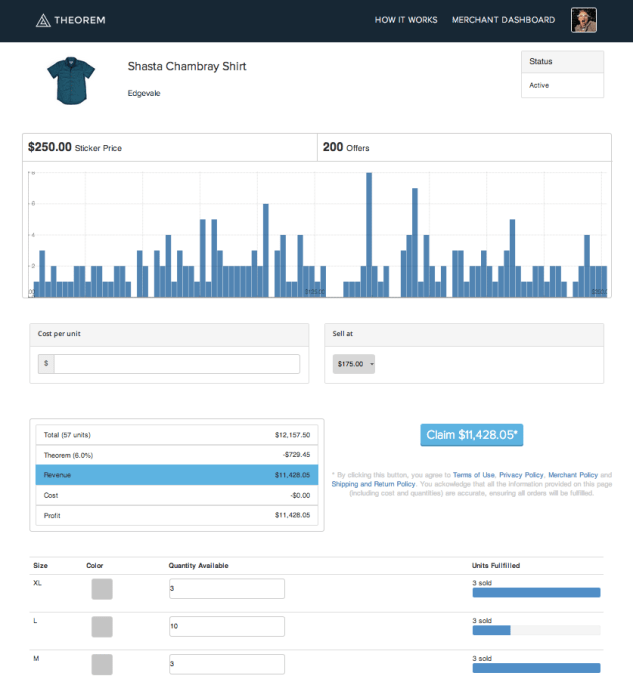Viewport: 633px width, 679px height.
Task: Click the Cost per unit input field
Action: 176,364
